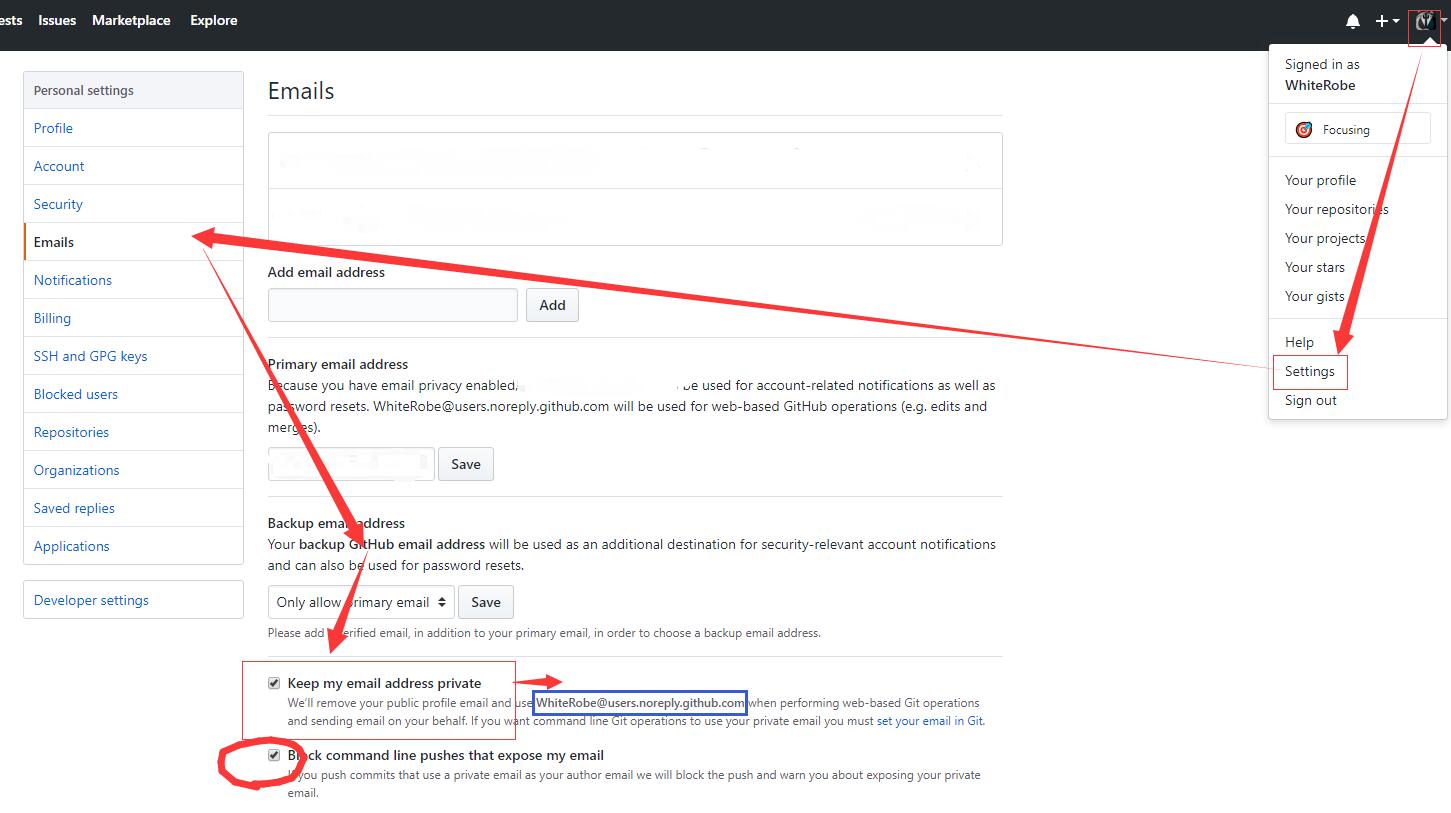Open Saved replies settings
Screen dimensions: 1451x813
(133, 508)
